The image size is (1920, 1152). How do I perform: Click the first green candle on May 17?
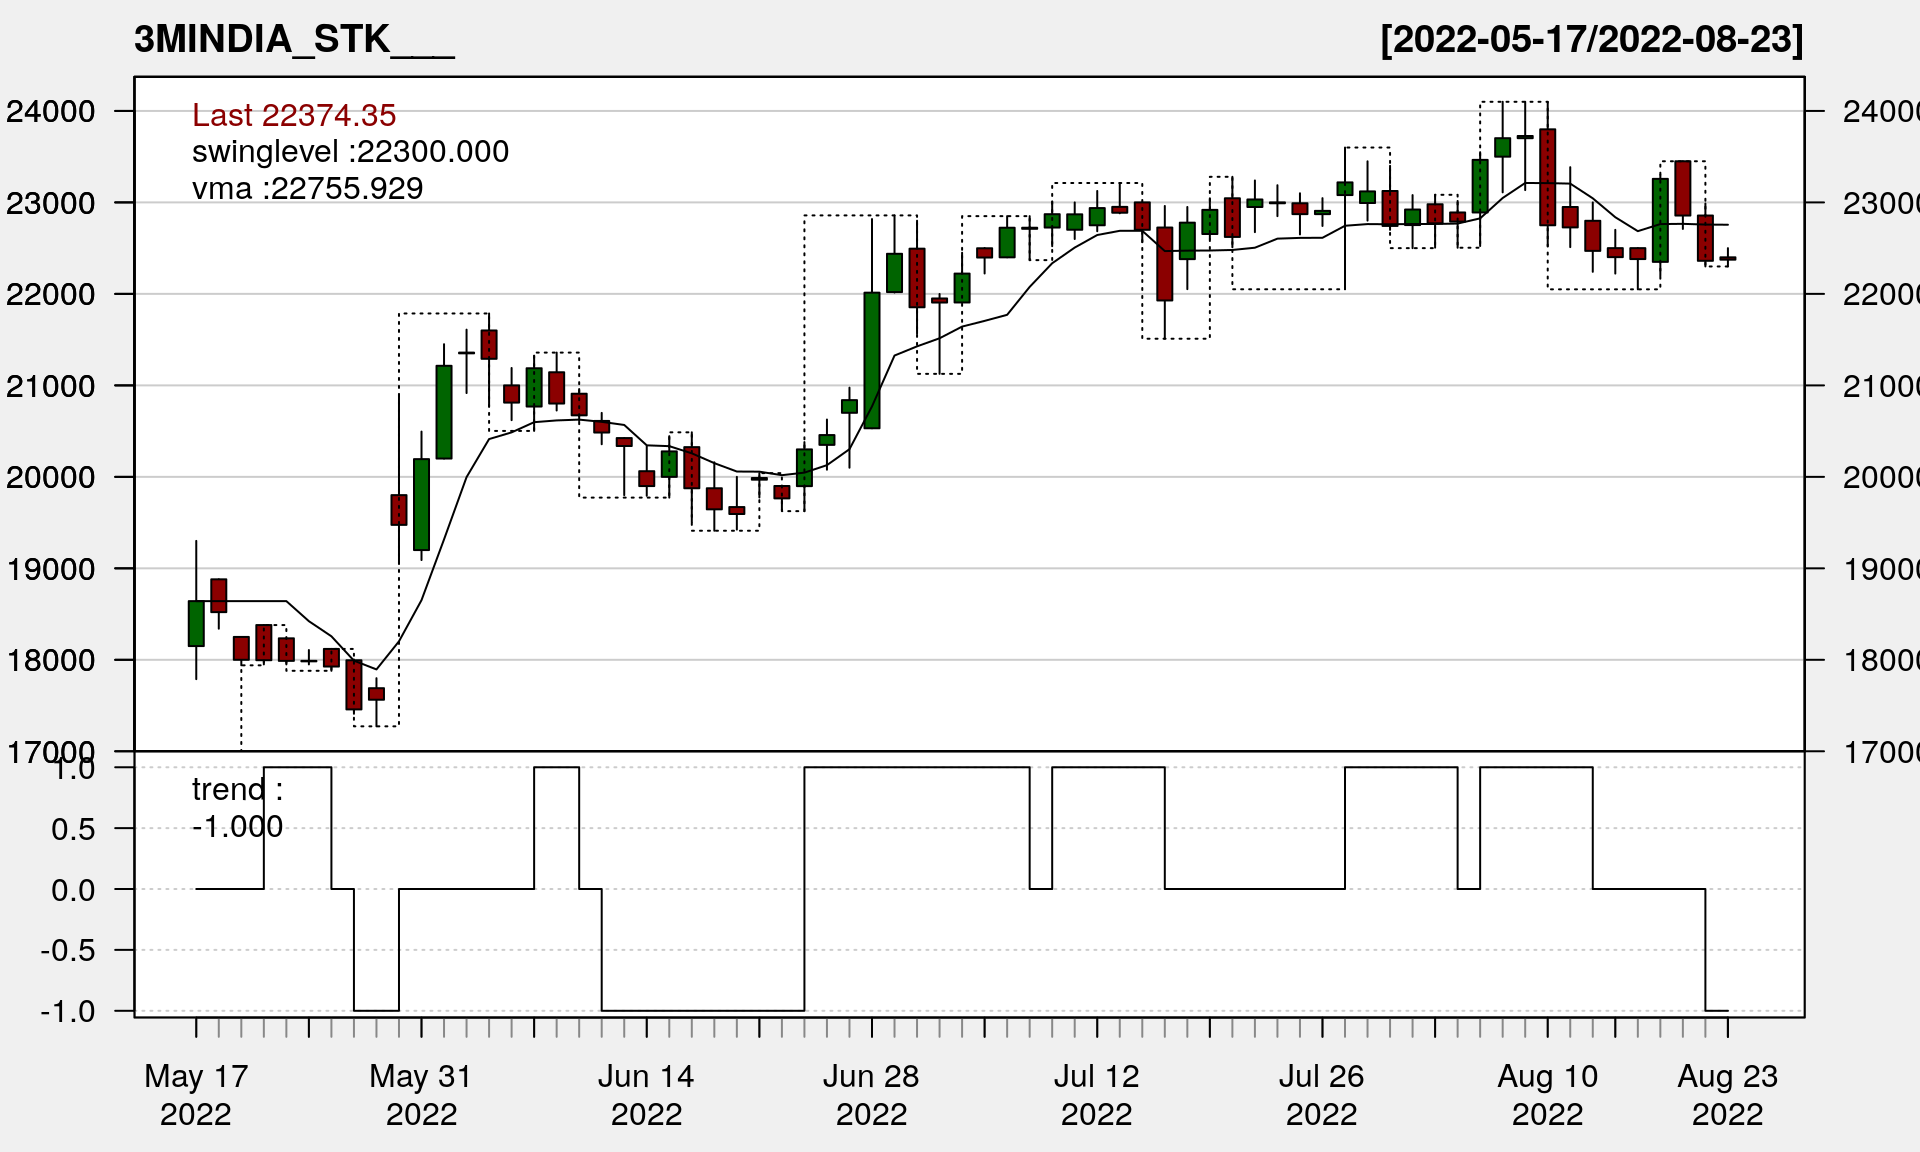(x=196, y=623)
